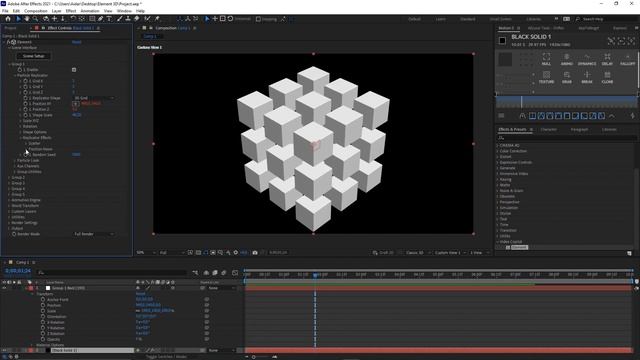
Task: Expand the Group 2 section
Action: 10,178
